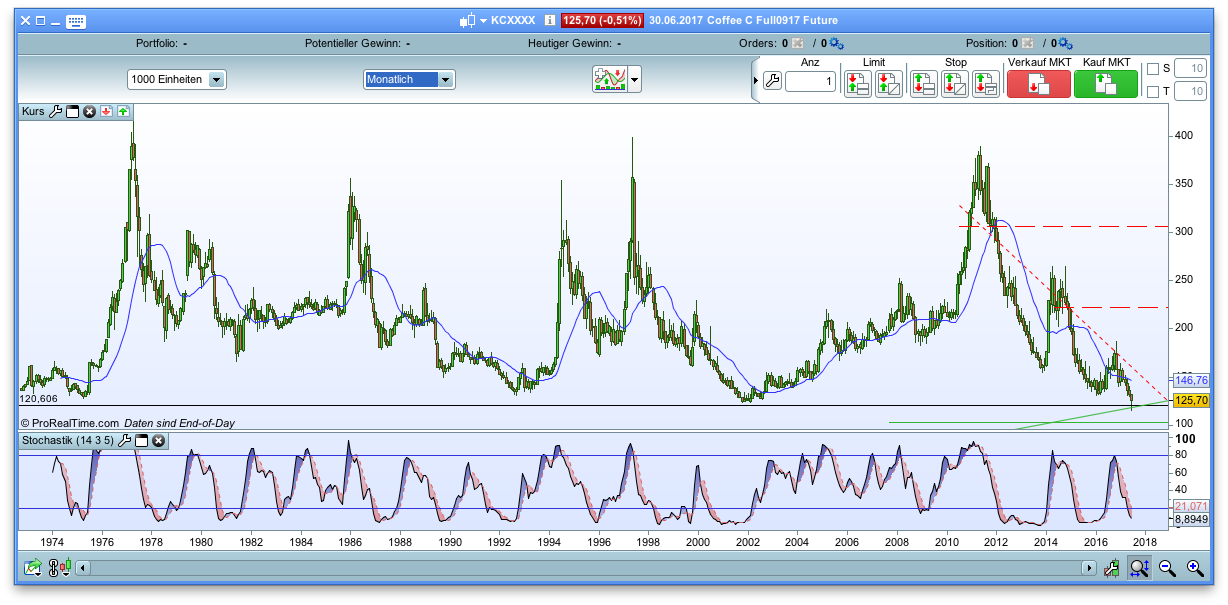The image size is (1228, 605).
Task: Click the left arrow of the time scrollbar
Action: (x=83, y=567)
